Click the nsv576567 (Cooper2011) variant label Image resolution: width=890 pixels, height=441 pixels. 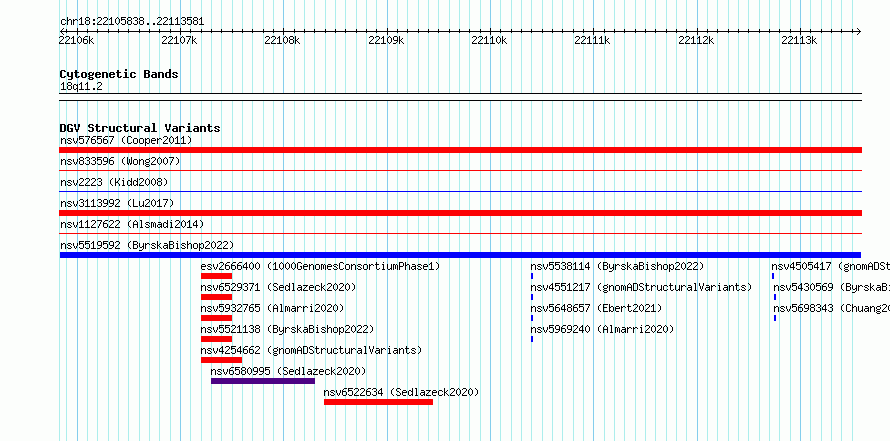[x=126, y=140]
